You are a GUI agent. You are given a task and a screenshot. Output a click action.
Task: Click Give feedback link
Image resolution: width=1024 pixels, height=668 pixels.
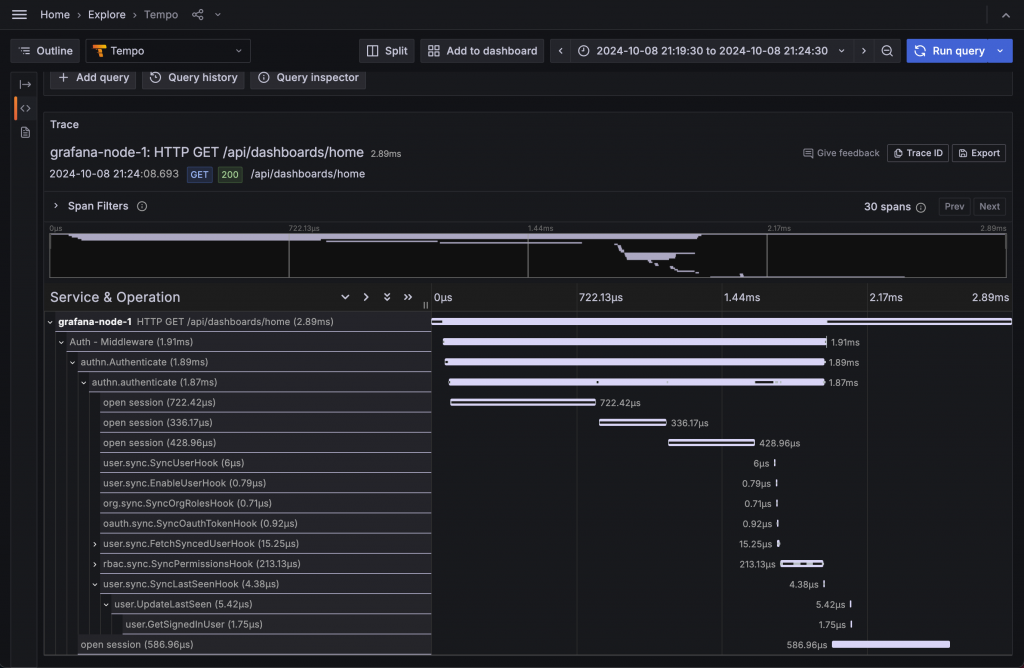pyautogui.click(x=841, y=153)
